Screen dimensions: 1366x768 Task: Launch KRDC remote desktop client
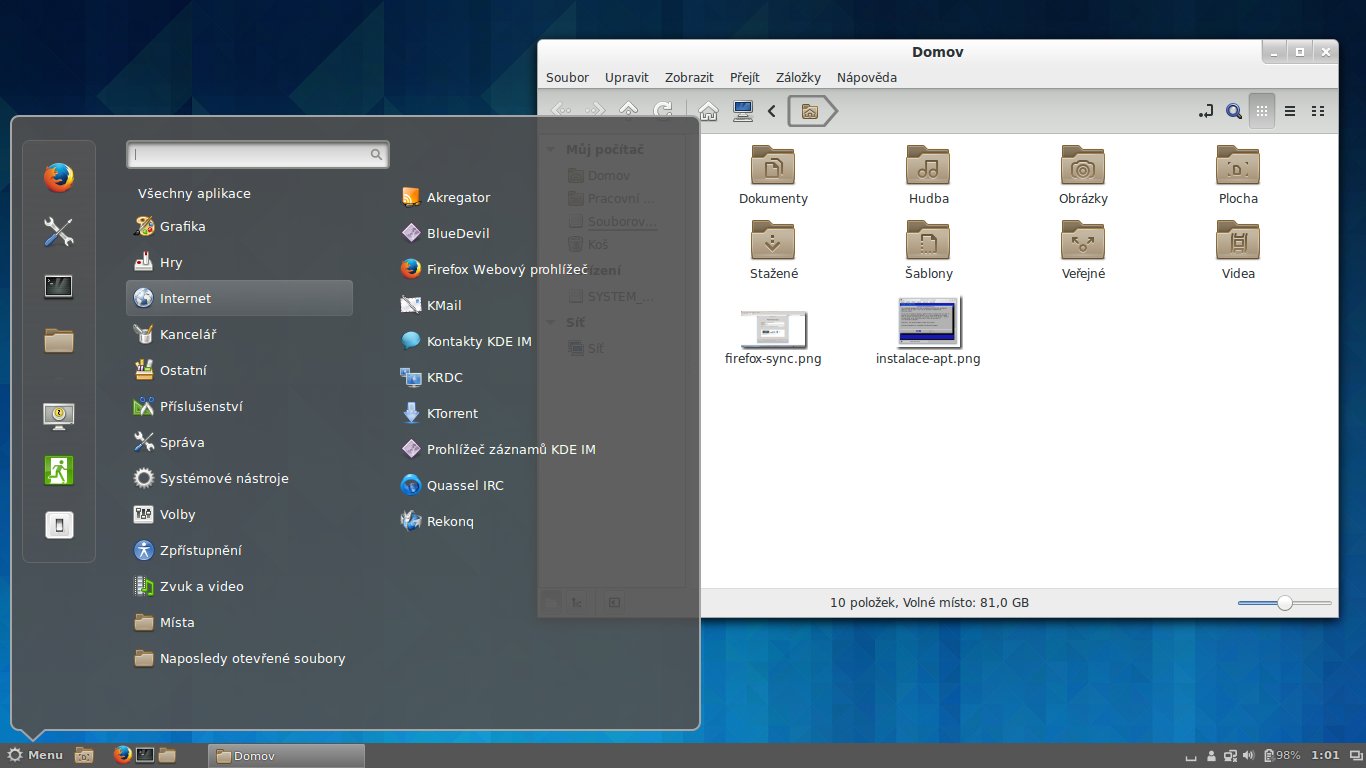pyautogui.click(x=431, y=377)
